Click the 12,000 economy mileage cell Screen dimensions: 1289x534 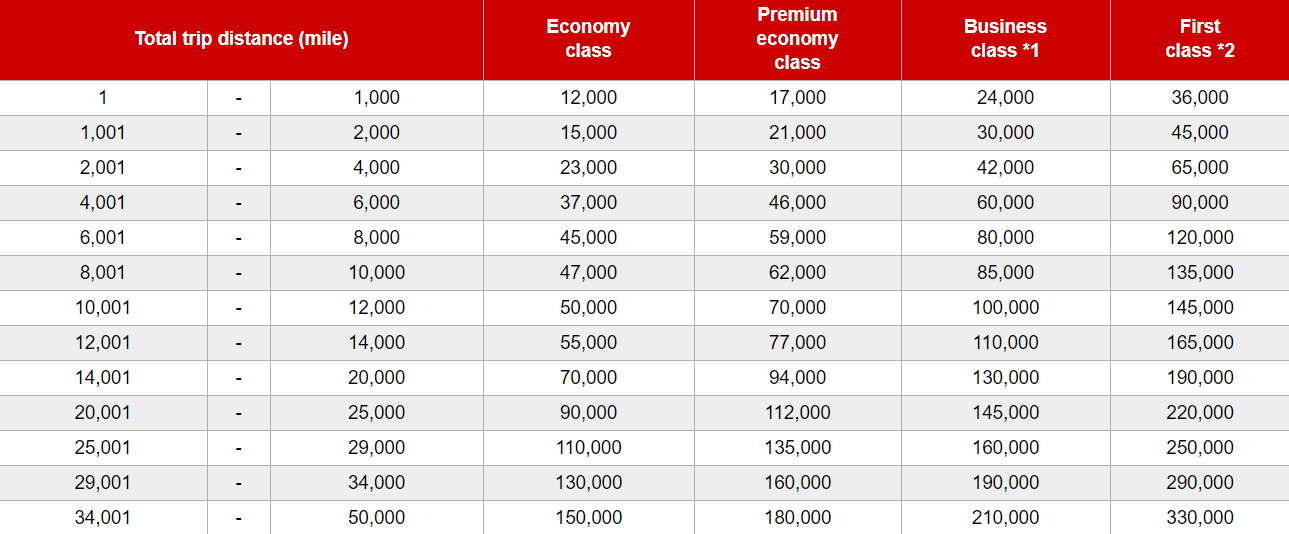pos(588,98)
